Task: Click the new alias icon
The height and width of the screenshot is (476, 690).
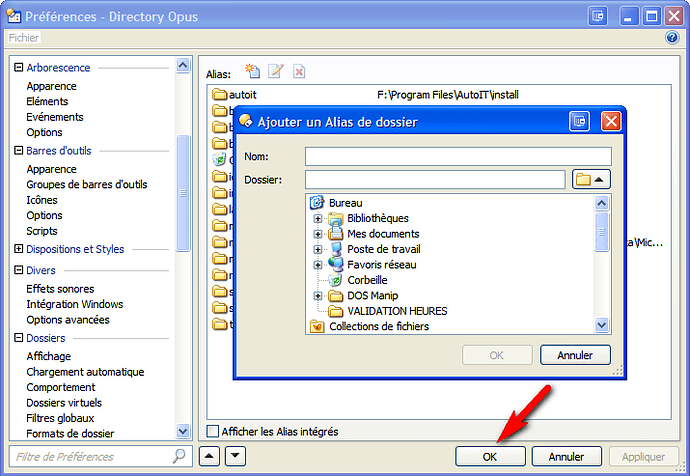Action: (253, 71)
